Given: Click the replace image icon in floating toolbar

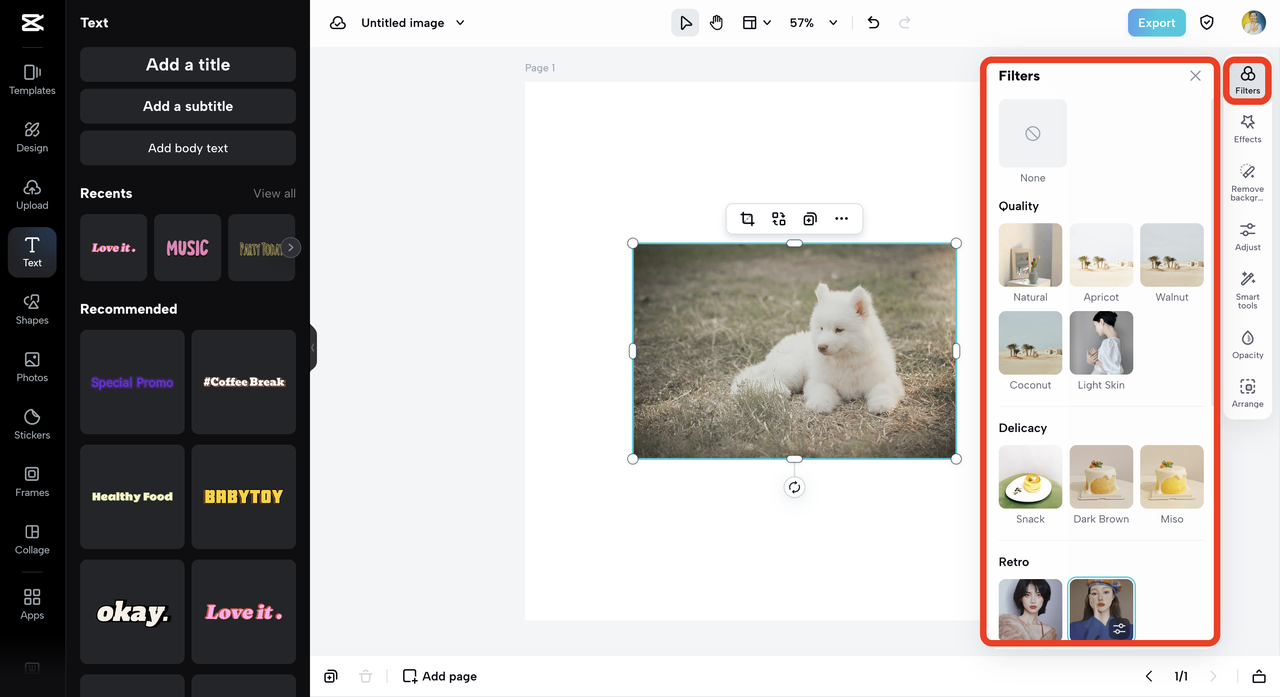Looking at the screenshot, I should point(778,219).
